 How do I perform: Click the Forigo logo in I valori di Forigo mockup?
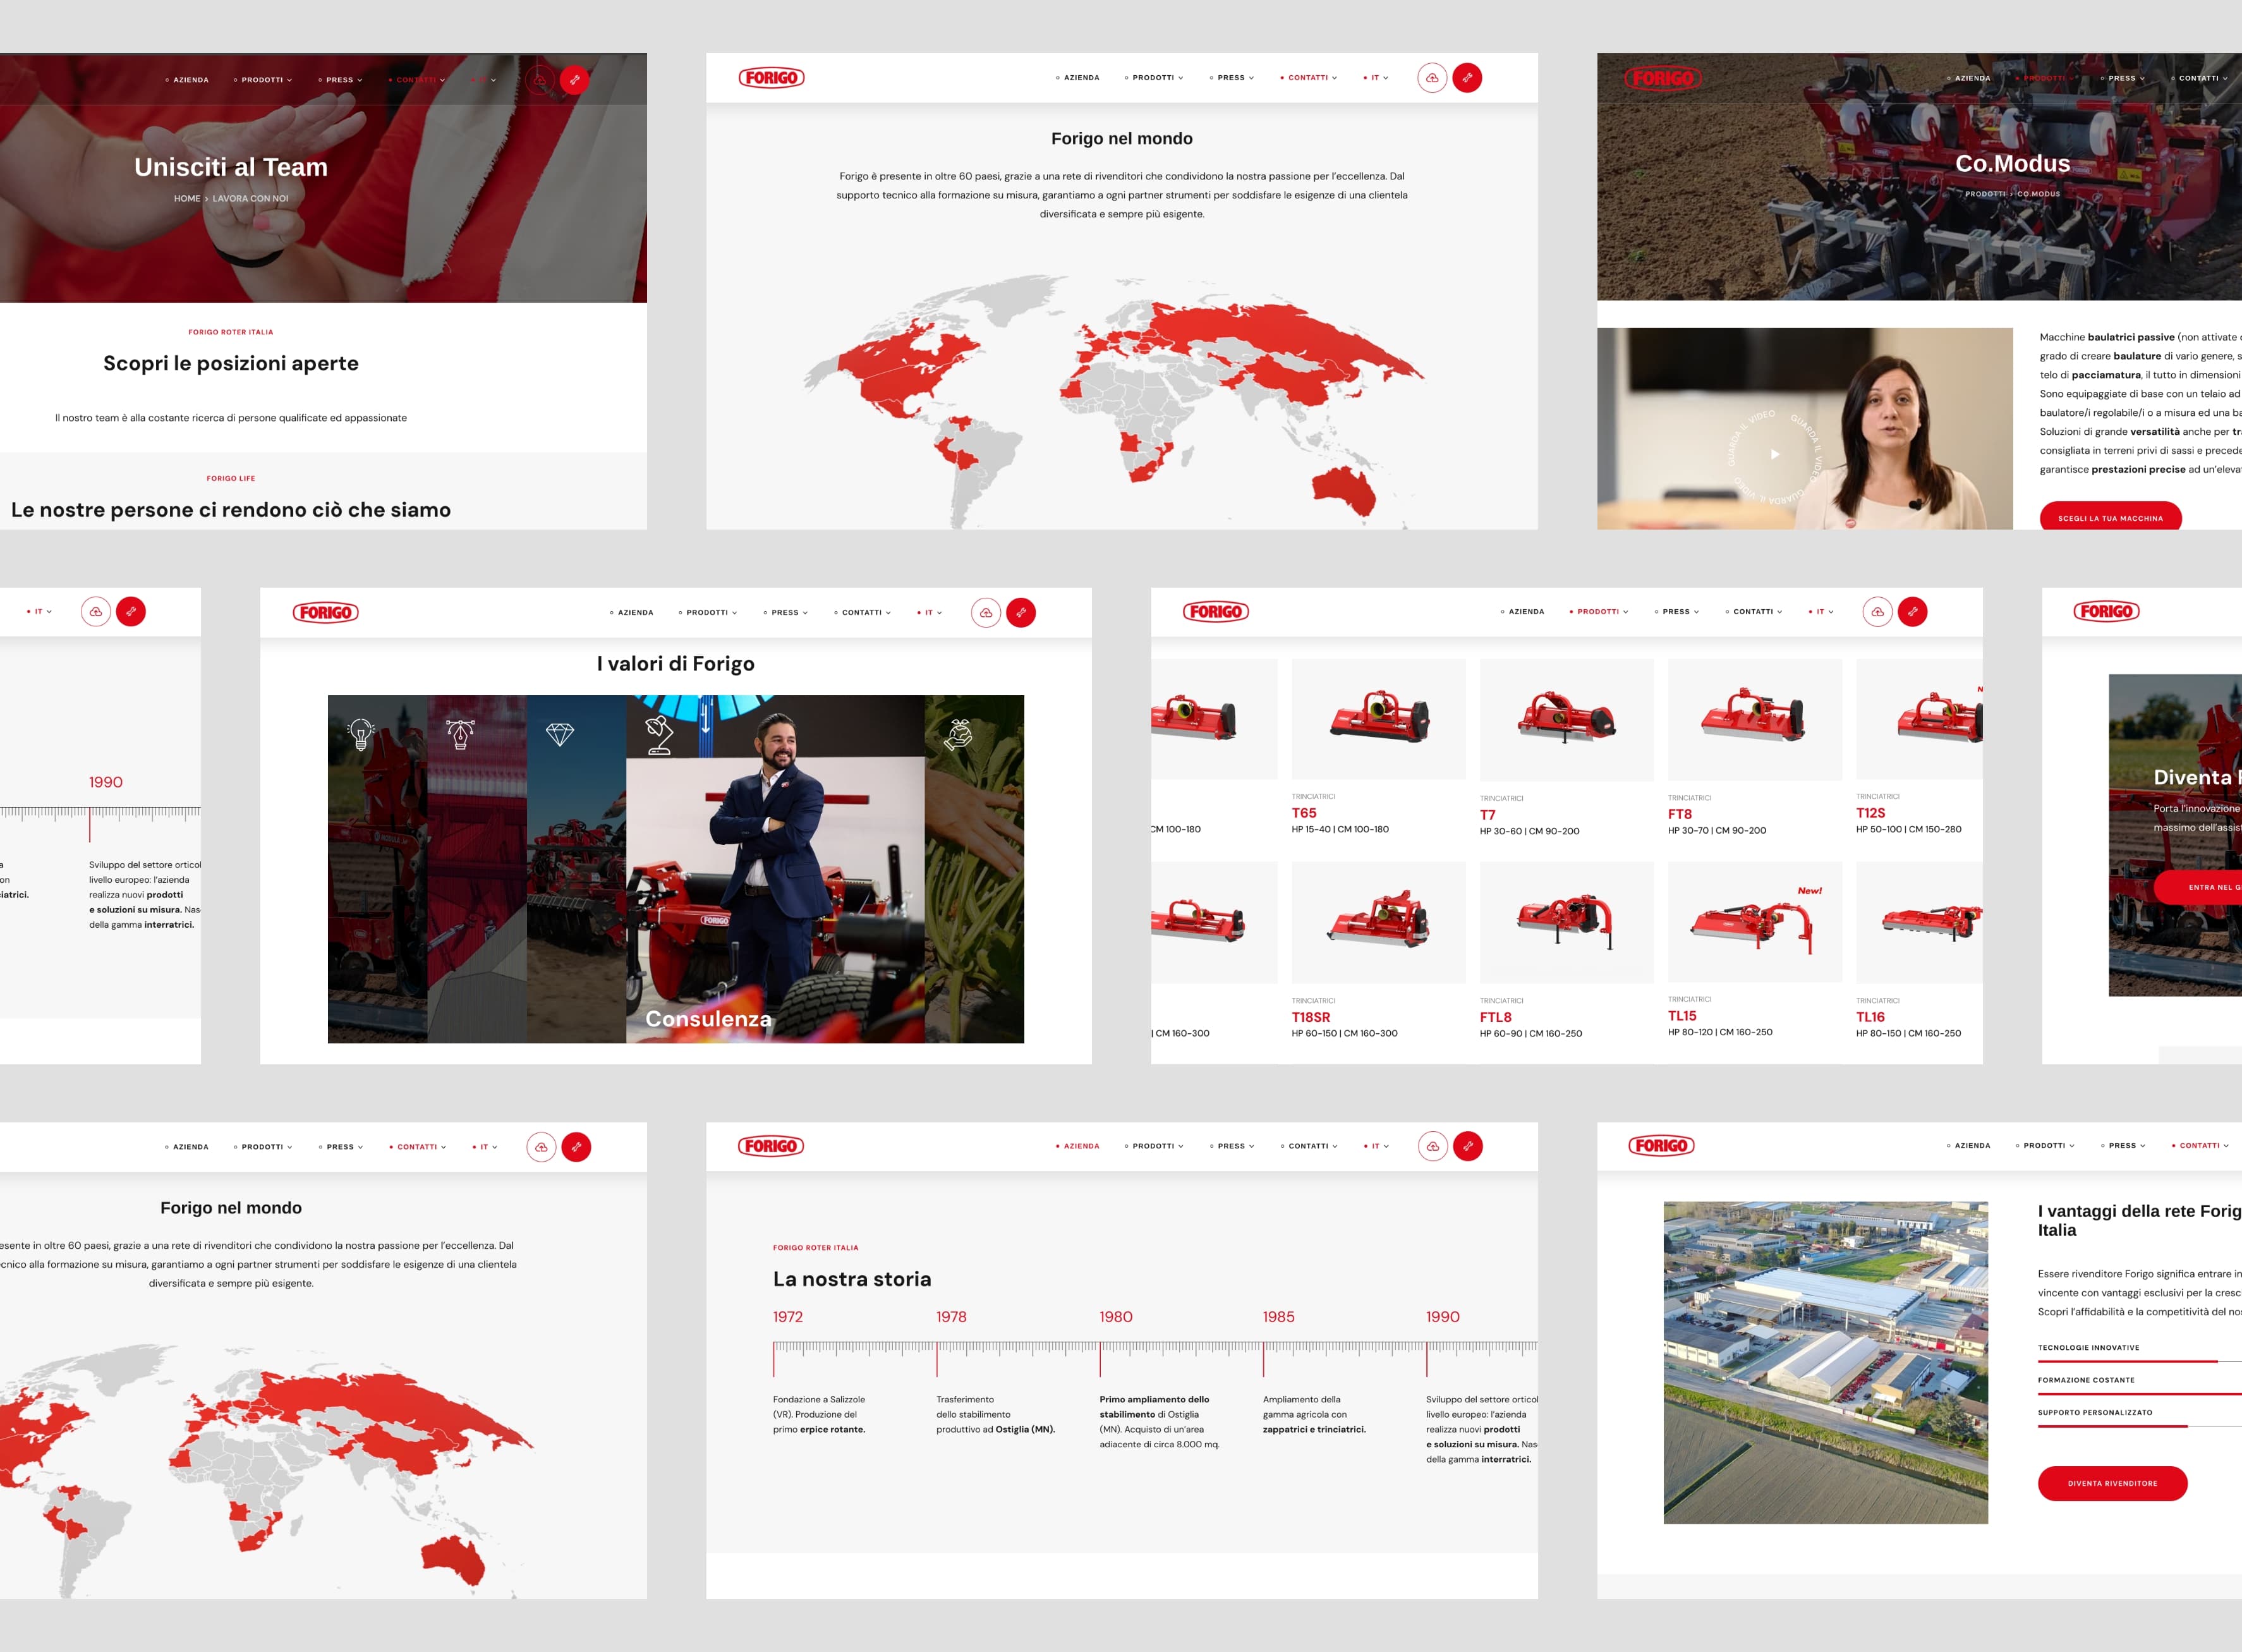[x=325, y=612]
